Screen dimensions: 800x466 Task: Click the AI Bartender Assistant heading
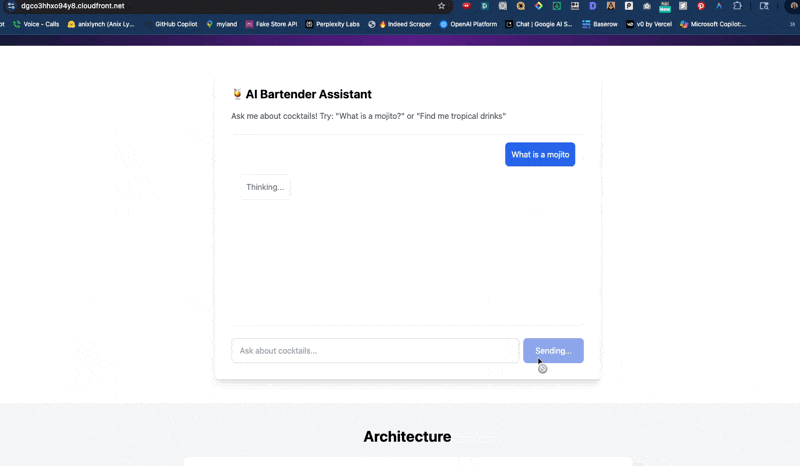308,94
